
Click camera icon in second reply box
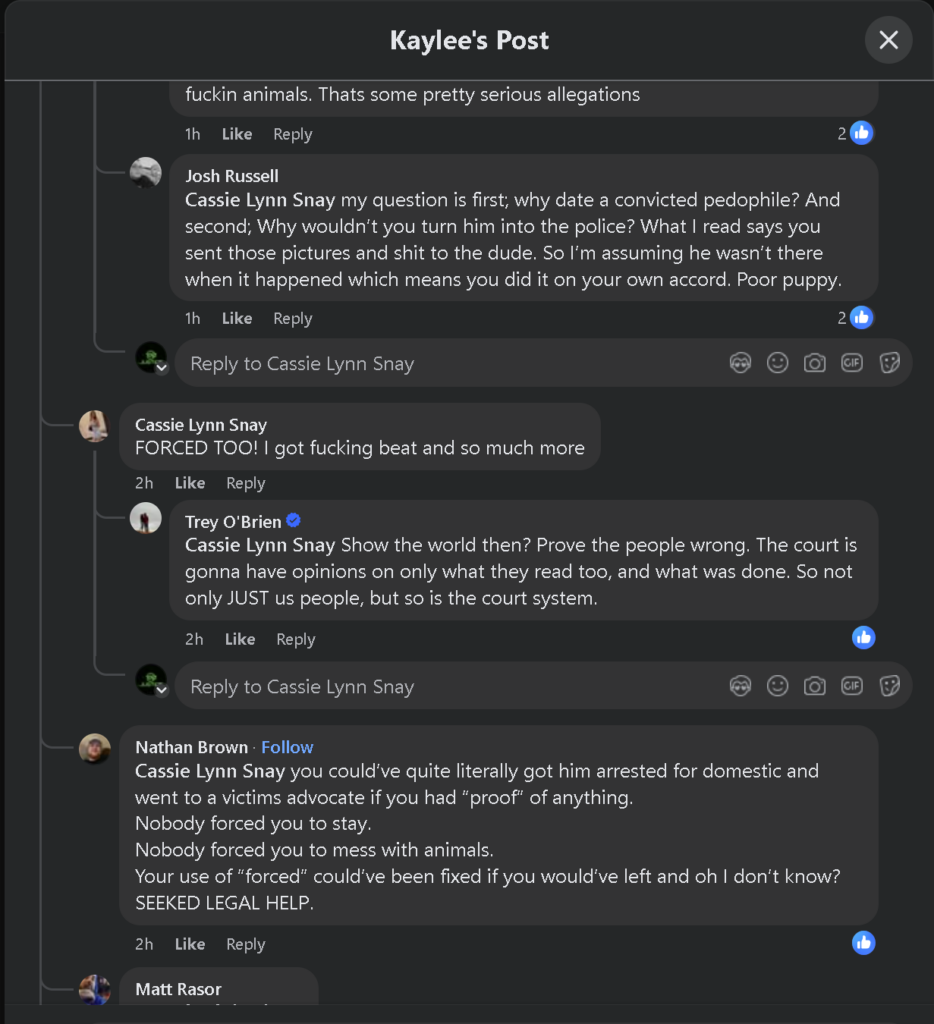pos(815,686)
